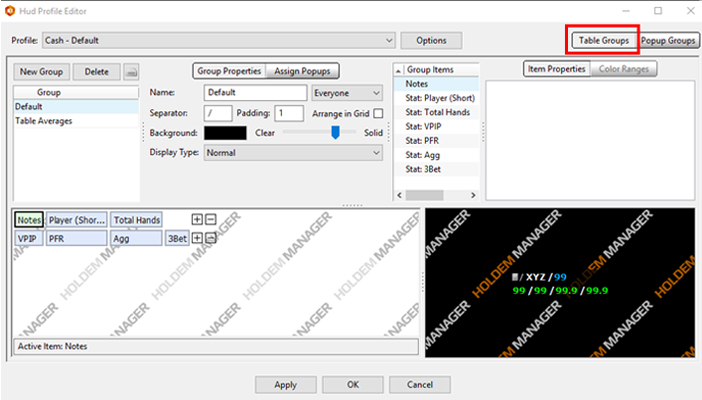Switch to Table Groups tab
The height and width of the screenshot is (400, 702).
[x=604, y=40]
